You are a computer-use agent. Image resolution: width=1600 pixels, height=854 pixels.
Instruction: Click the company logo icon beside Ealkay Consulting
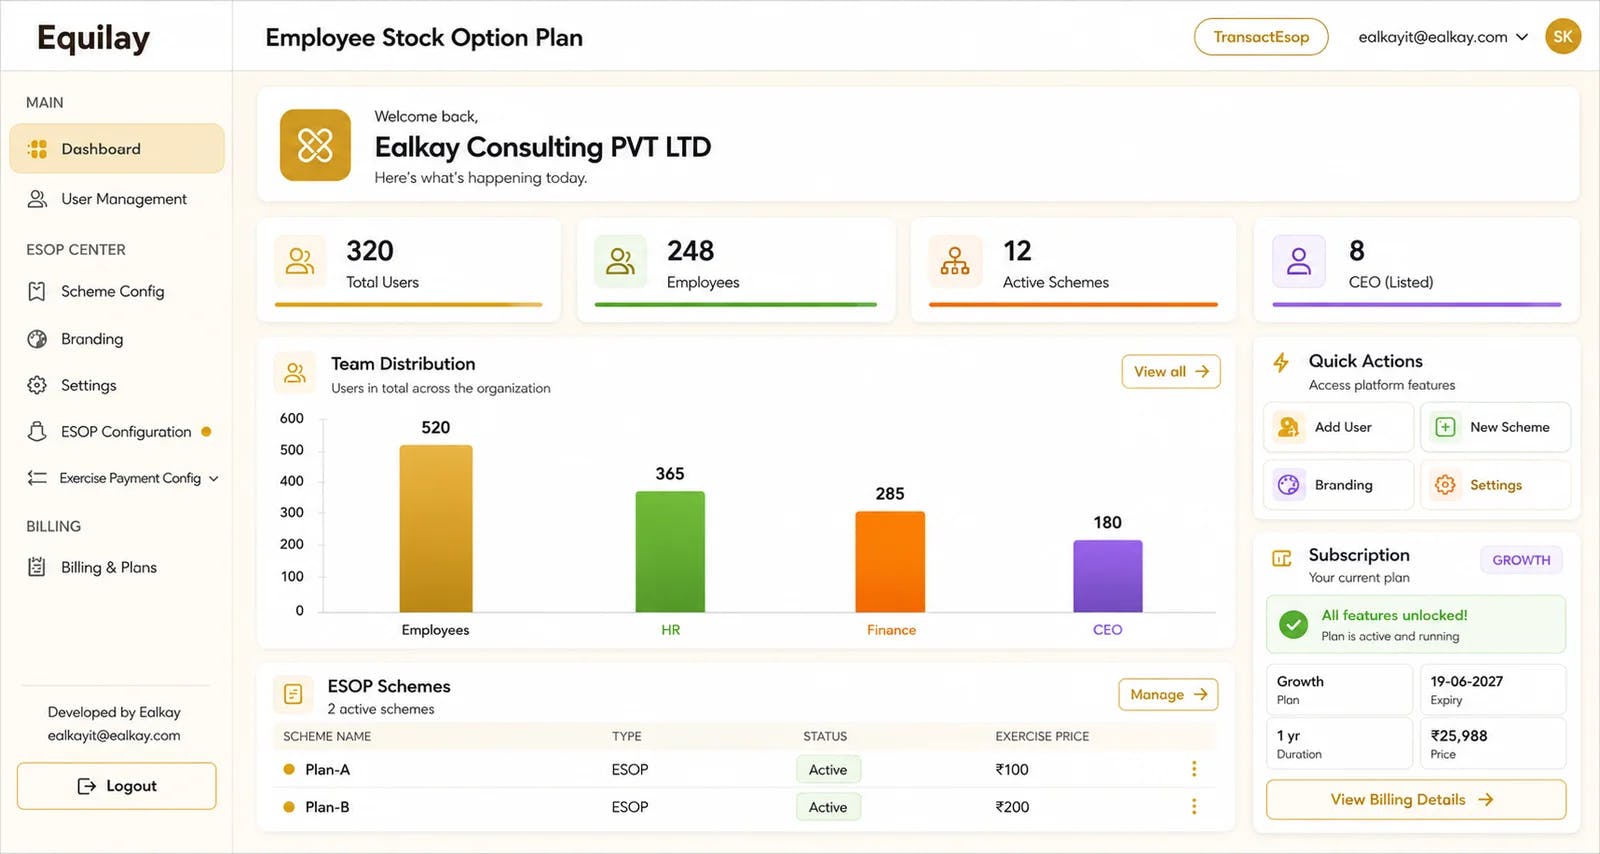click(x=315, y=145)
